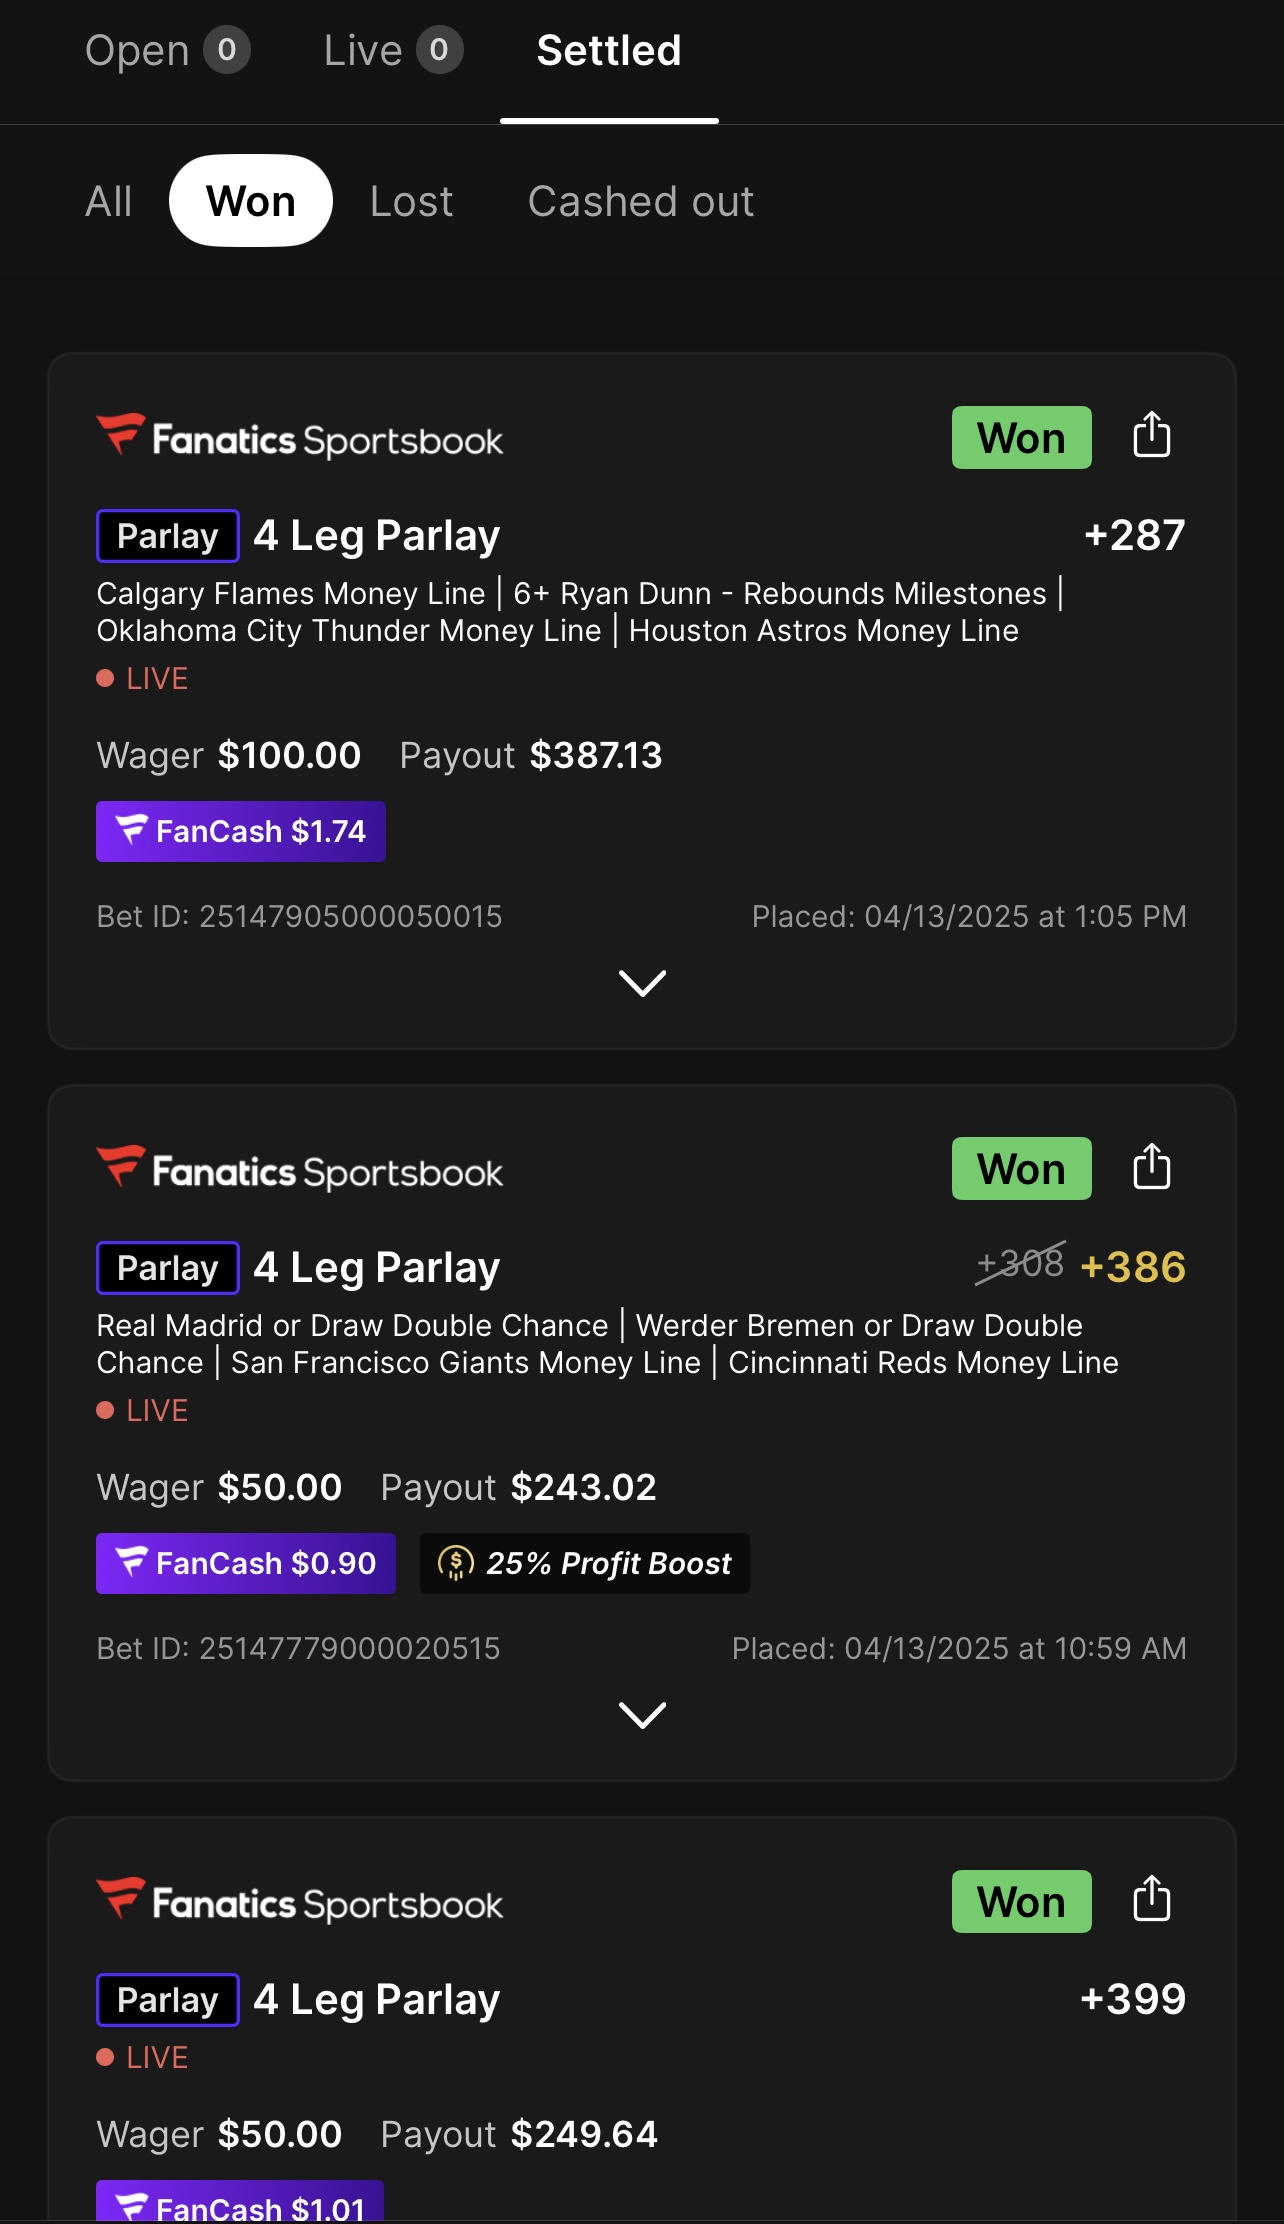1284x2224 pixels.
Task: Filter settled bets by Lost
Action: coord(411,201)
